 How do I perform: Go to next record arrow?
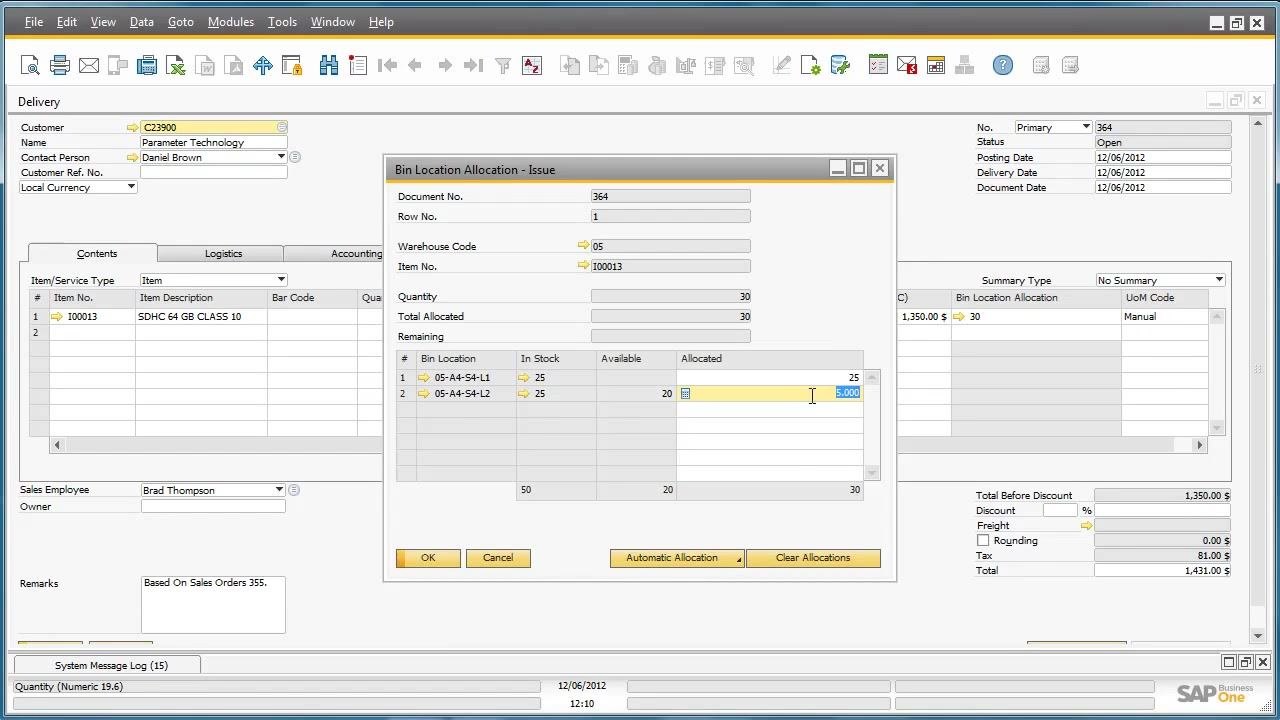click(x=445, y=66)
